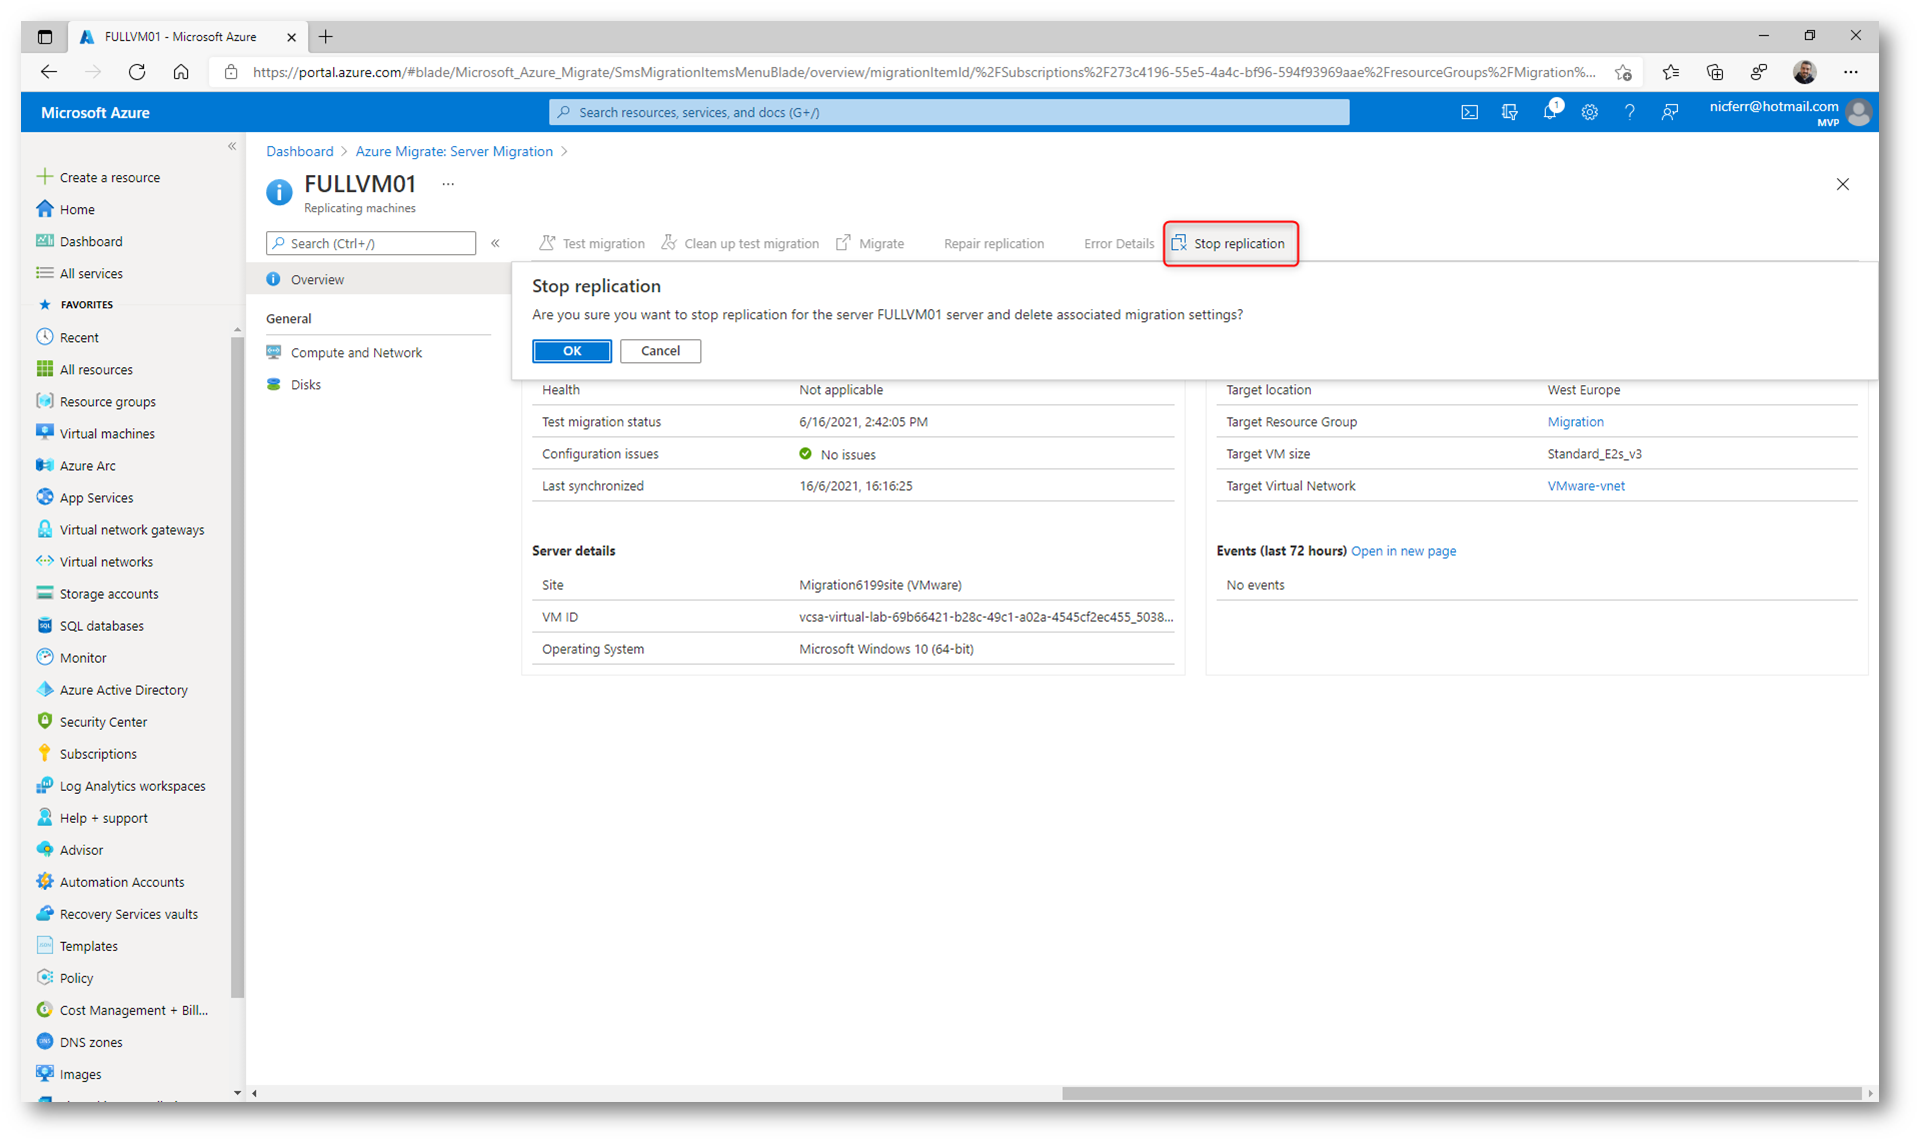Select Compute and Network menu item

pyautogui.click(x=355, y=352)
